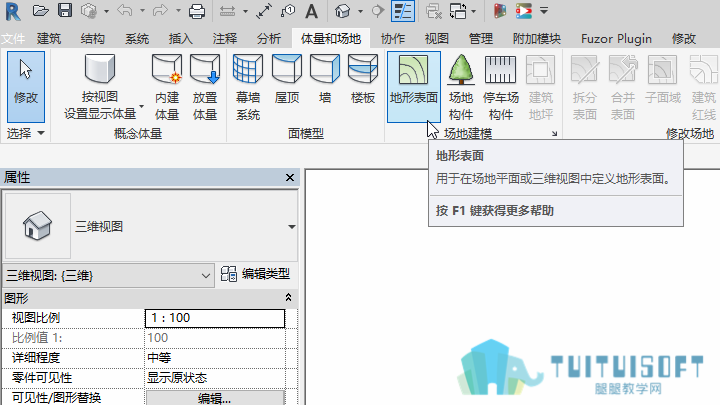Image resolution: width=720 pixels, height=405 pixels.
Task: Open the 三维视图: {三维} instance filter dropdown
Action: (x=108, y=276)
